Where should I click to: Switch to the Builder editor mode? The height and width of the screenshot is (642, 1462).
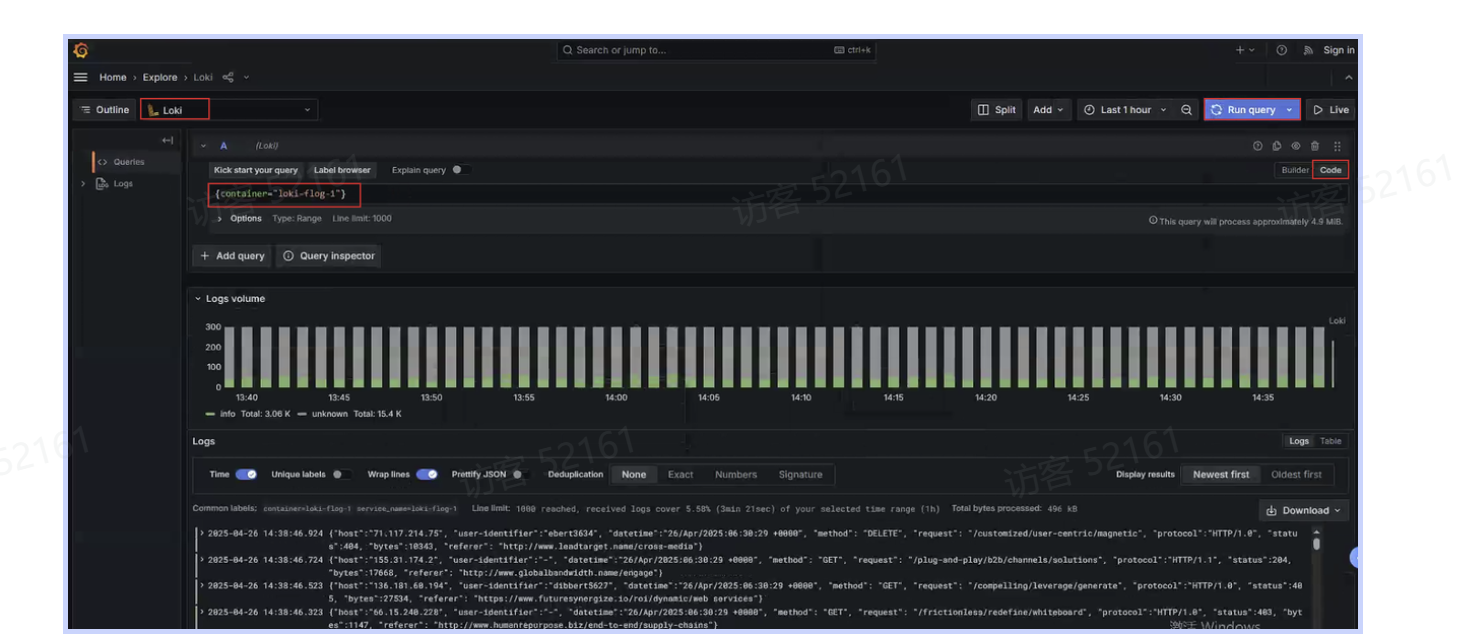(x=1295, y=170)
